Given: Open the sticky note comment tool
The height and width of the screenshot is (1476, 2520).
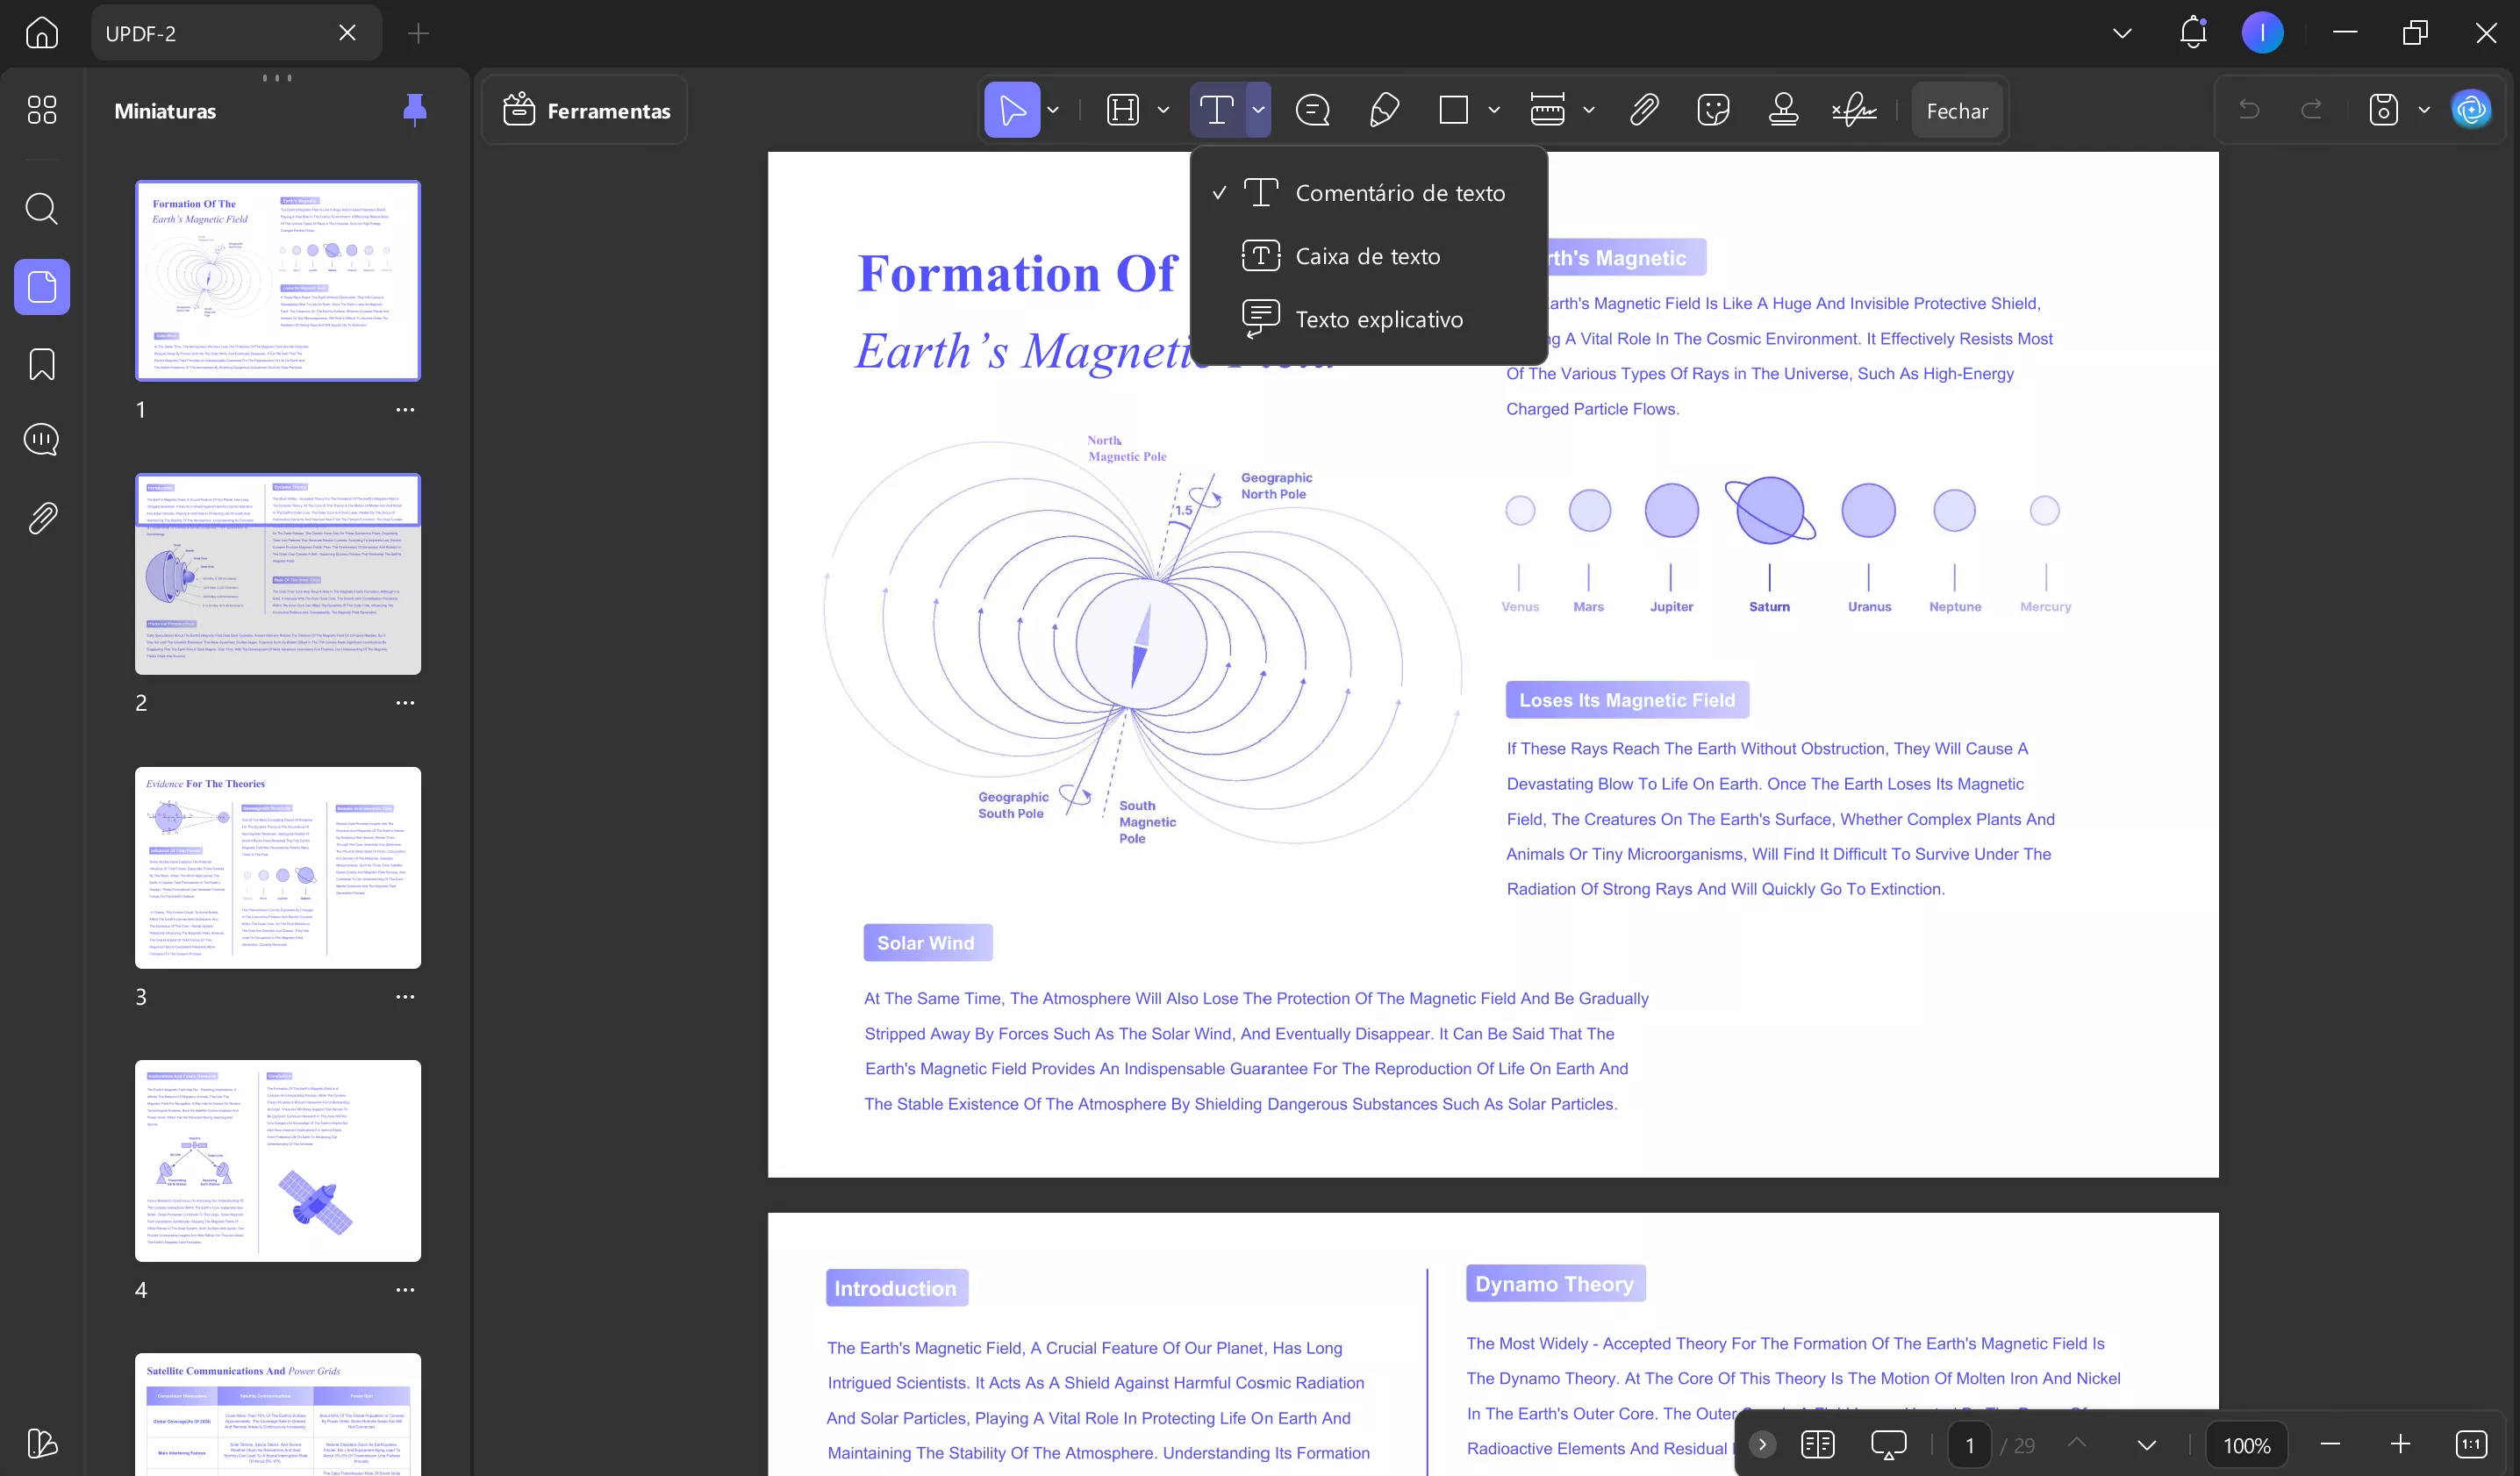Looking at the screenshot, I should [1312, 110].
